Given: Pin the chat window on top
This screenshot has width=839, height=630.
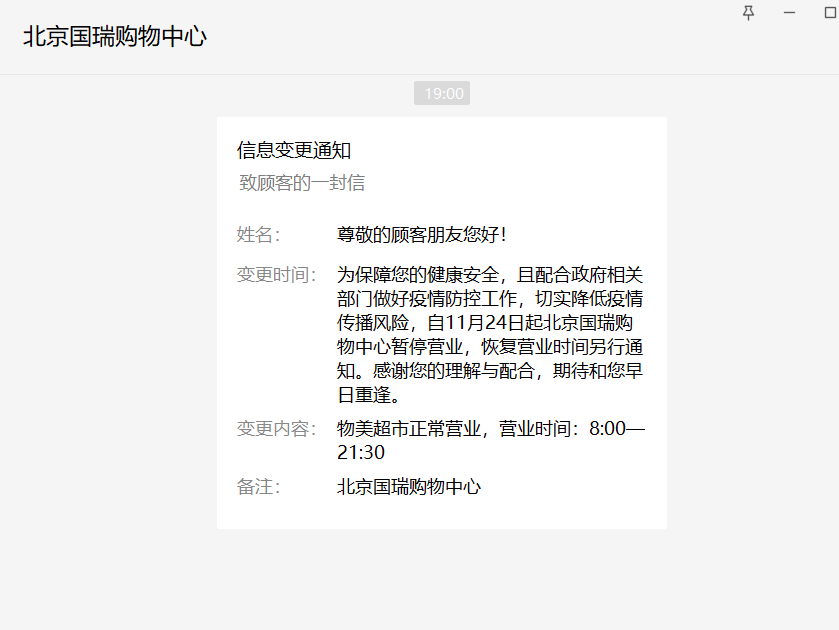Looking at the screenshot, I should coord(749,12).
